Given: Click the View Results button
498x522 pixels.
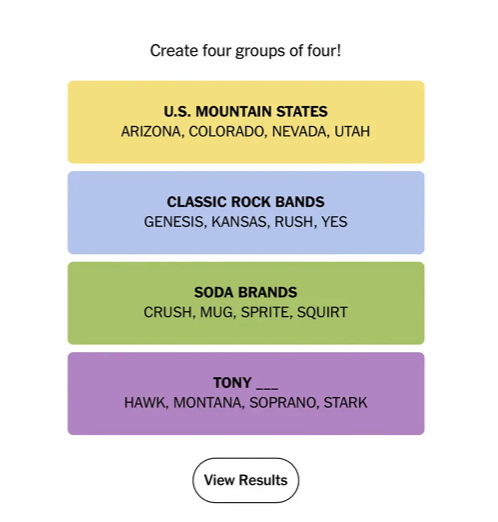Looking at the screenshot, I should [245, 480].
